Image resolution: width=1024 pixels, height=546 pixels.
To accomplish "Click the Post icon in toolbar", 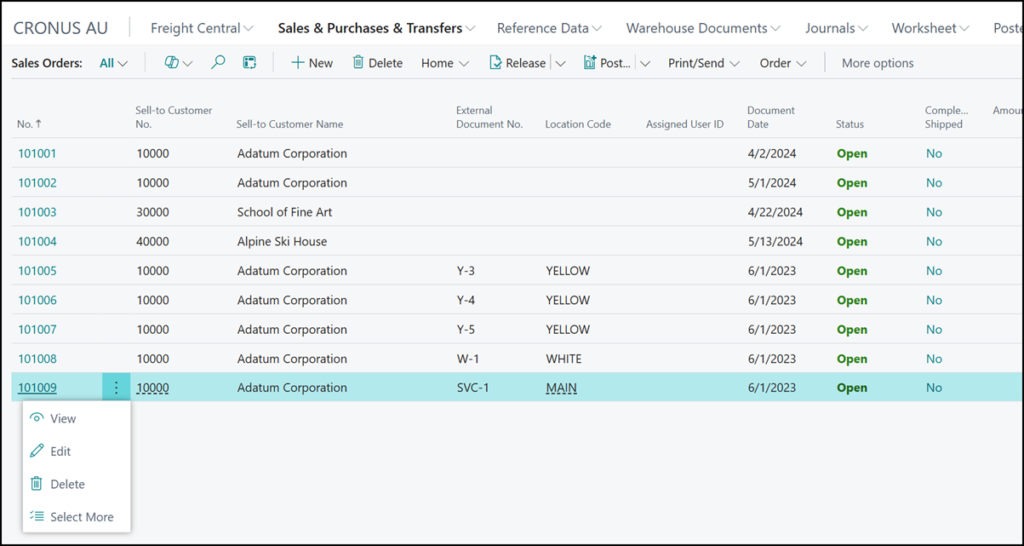I will 589,63.
